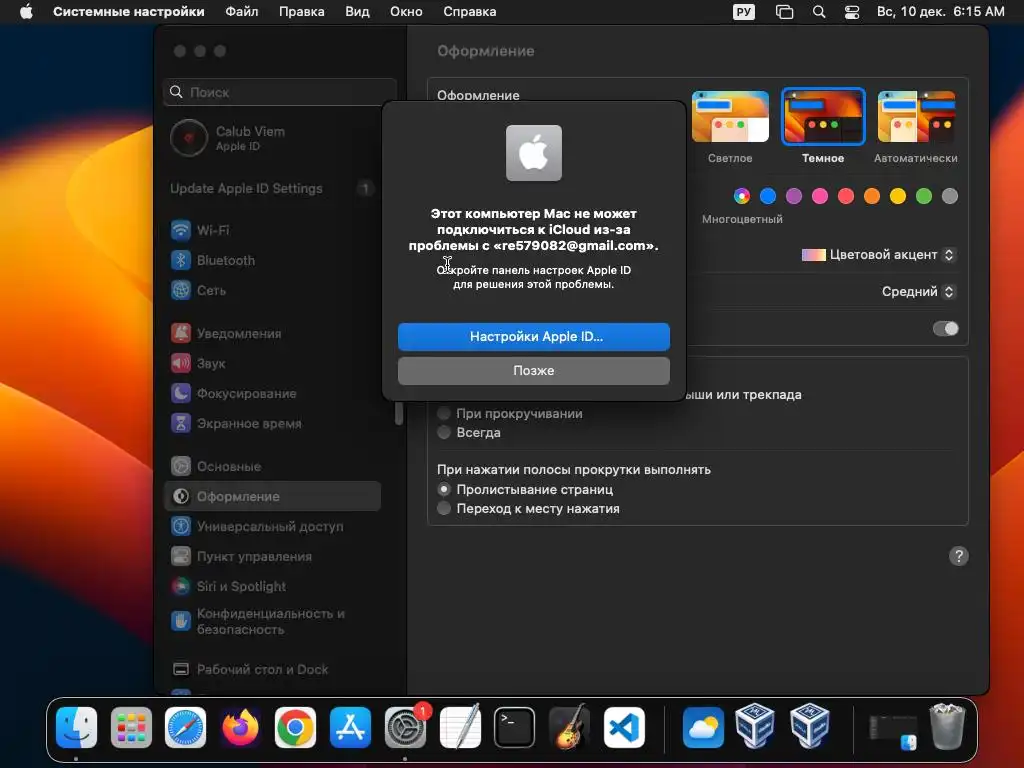Choose the pink accent color
This screenshot has height=768, width=1024.
[x=820, y=196]
